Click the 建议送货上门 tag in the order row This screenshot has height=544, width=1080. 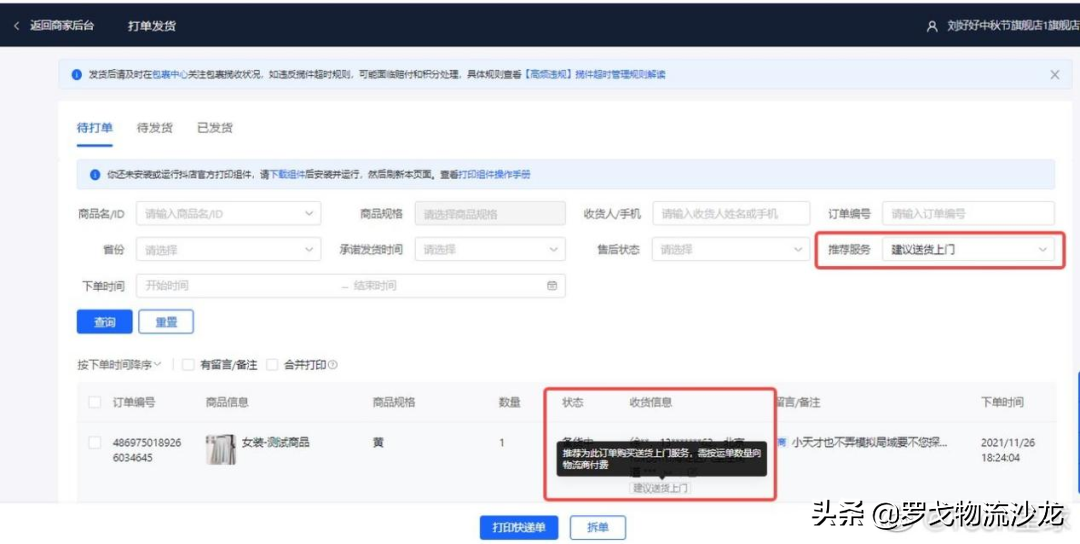click(x=660, y=488)
